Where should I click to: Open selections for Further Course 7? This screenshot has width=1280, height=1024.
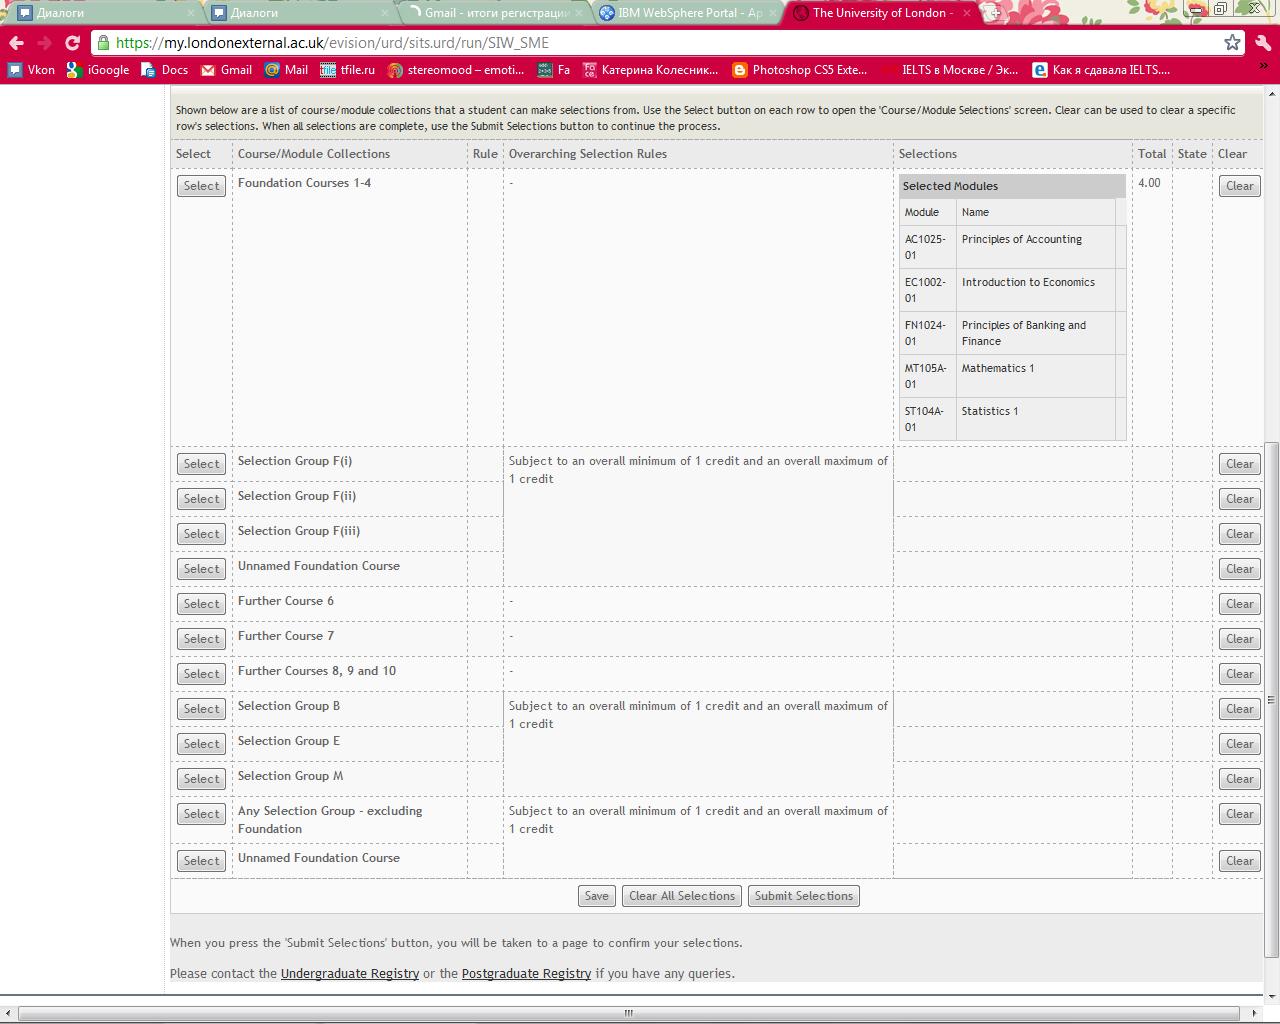(201, 639)
